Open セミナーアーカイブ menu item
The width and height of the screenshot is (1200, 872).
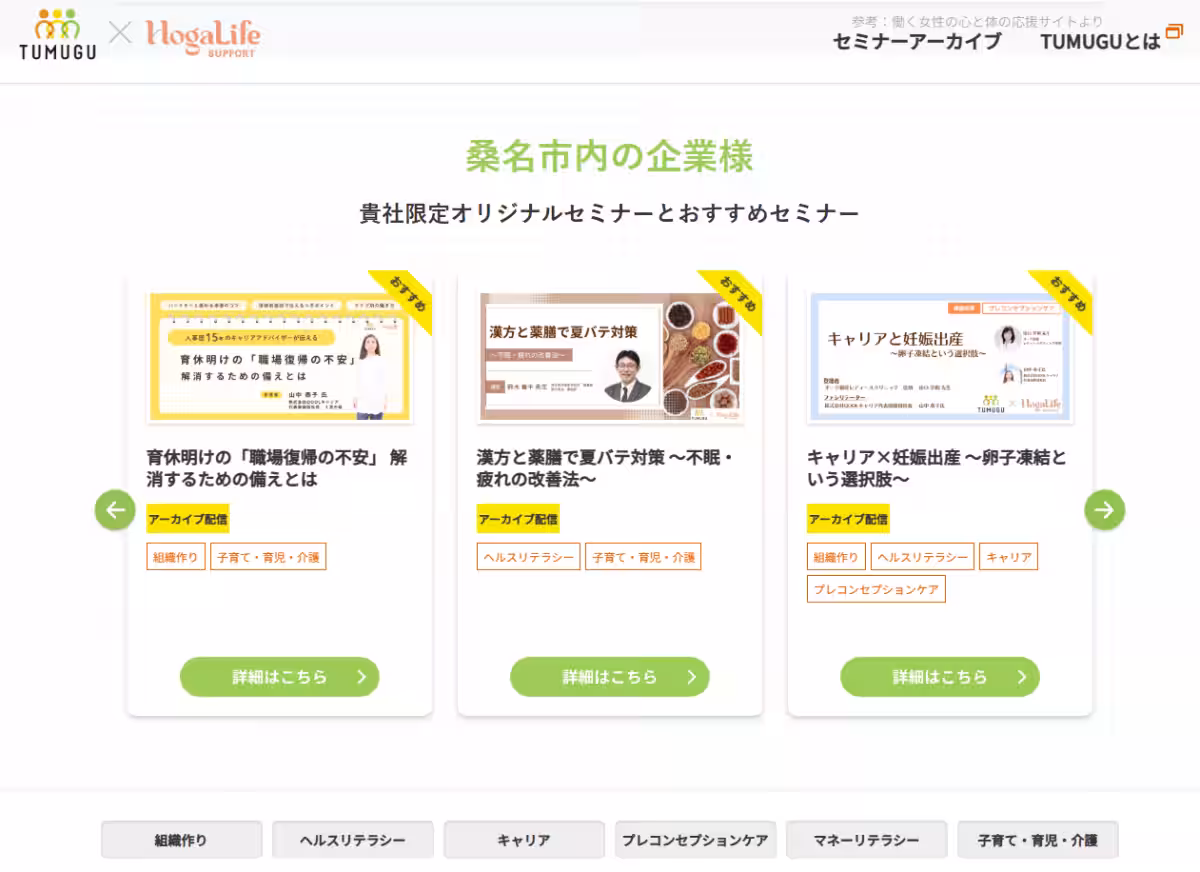pyautogui.click(x=917, y=41)
